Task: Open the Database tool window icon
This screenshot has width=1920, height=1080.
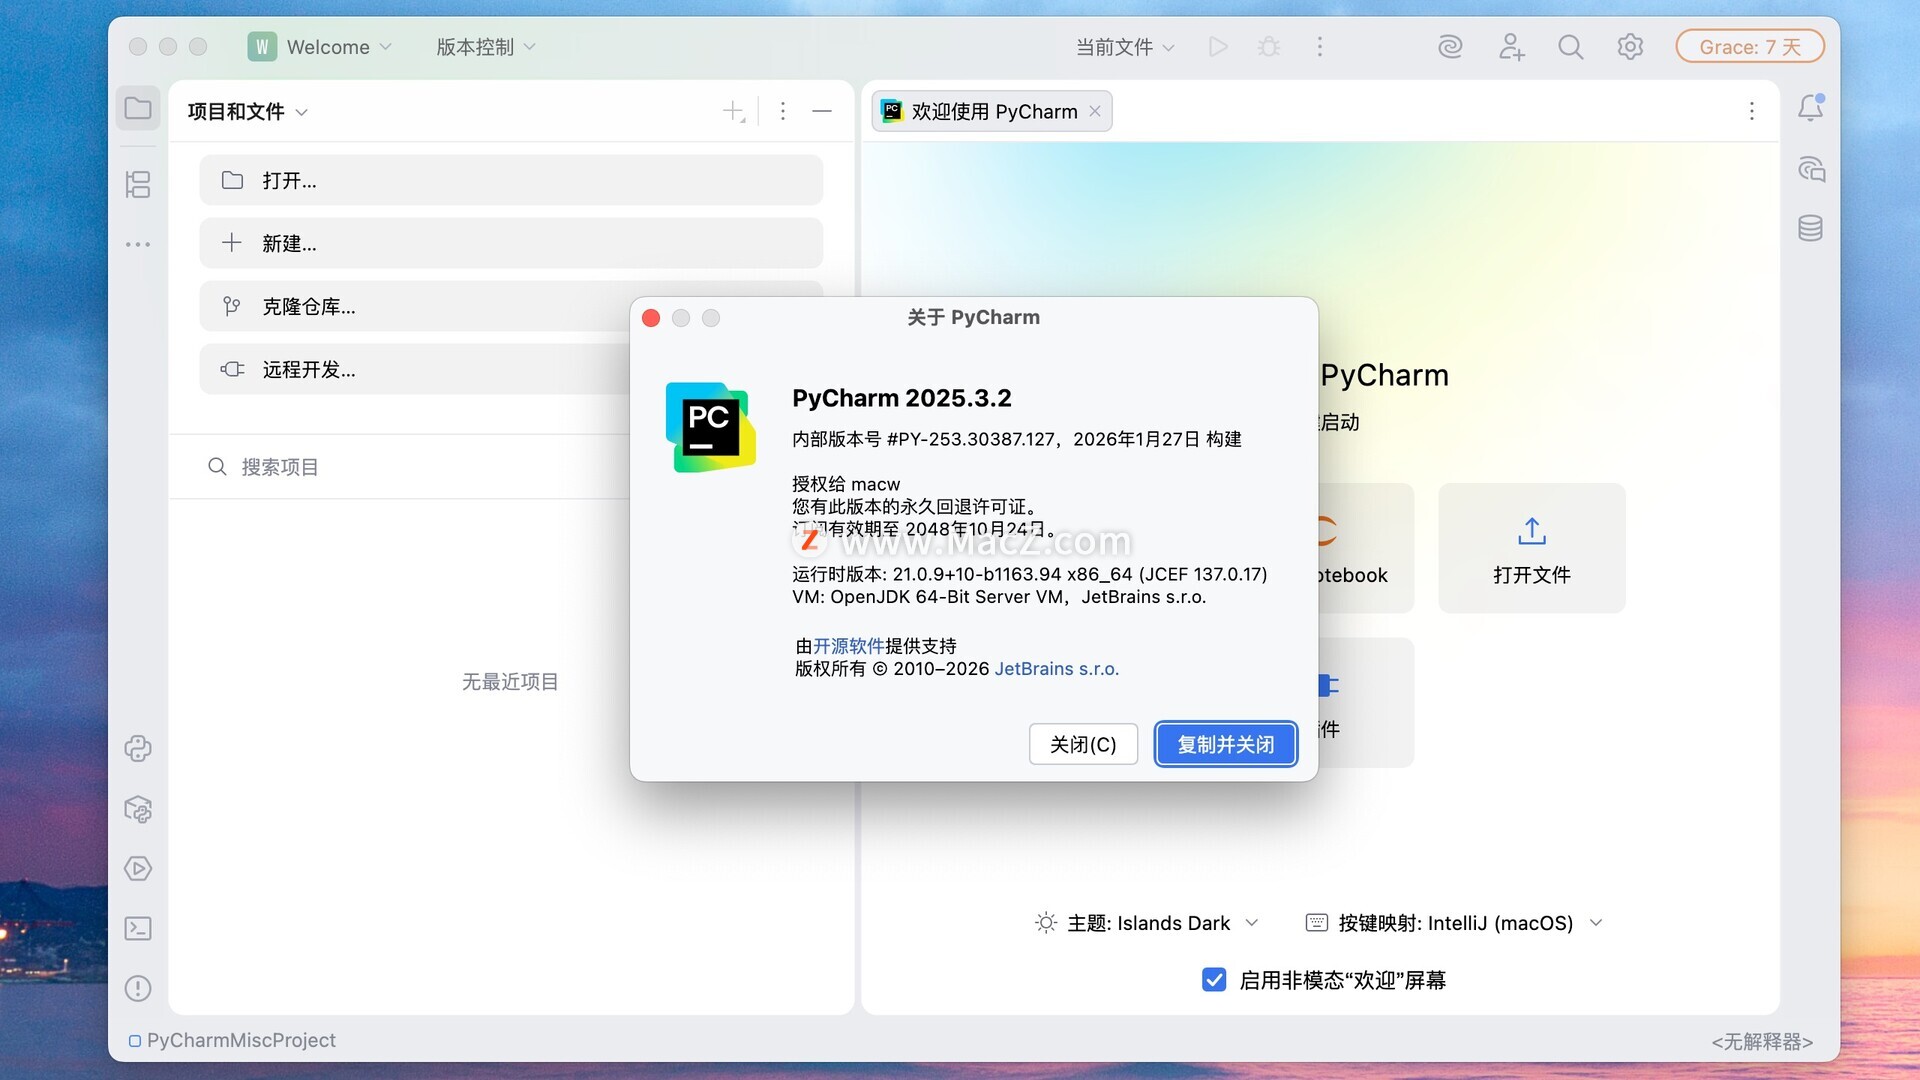Action: coord(1810,228)
